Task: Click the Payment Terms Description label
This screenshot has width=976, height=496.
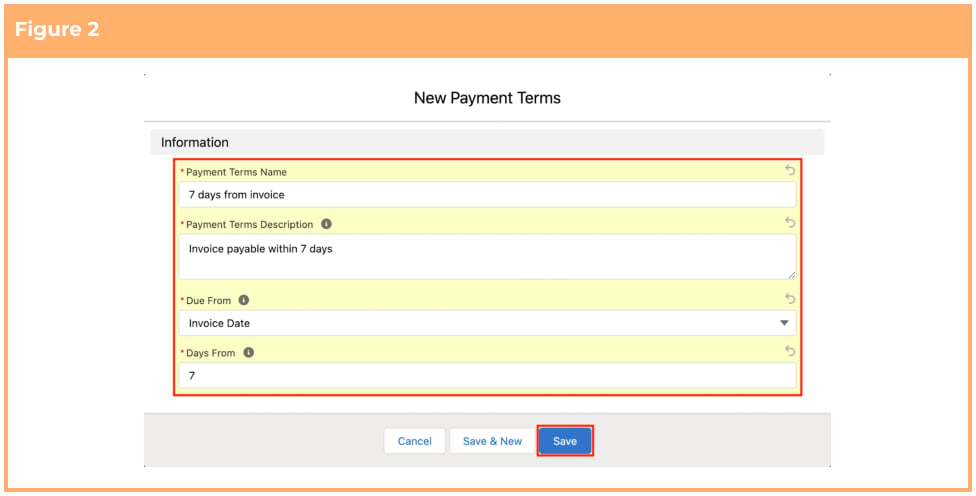Action: pos(250,224)
